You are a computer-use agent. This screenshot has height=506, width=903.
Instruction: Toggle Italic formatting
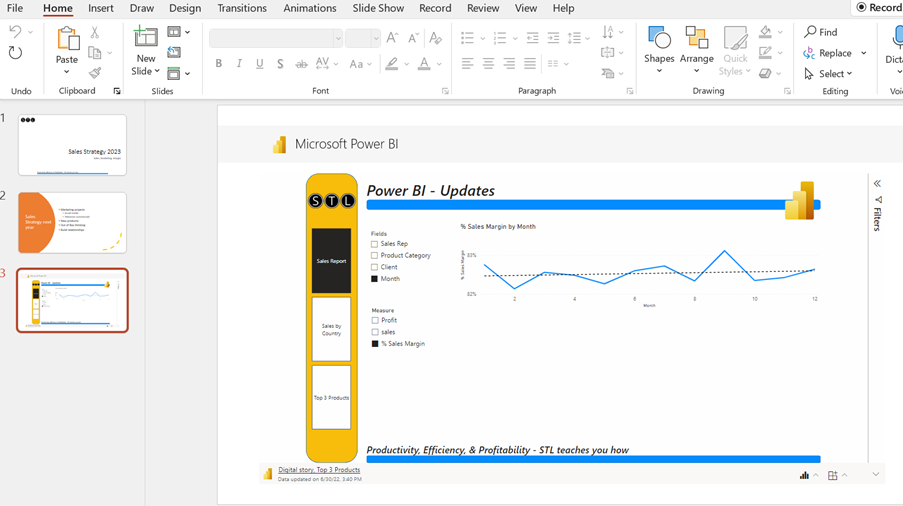click(239, 63)
